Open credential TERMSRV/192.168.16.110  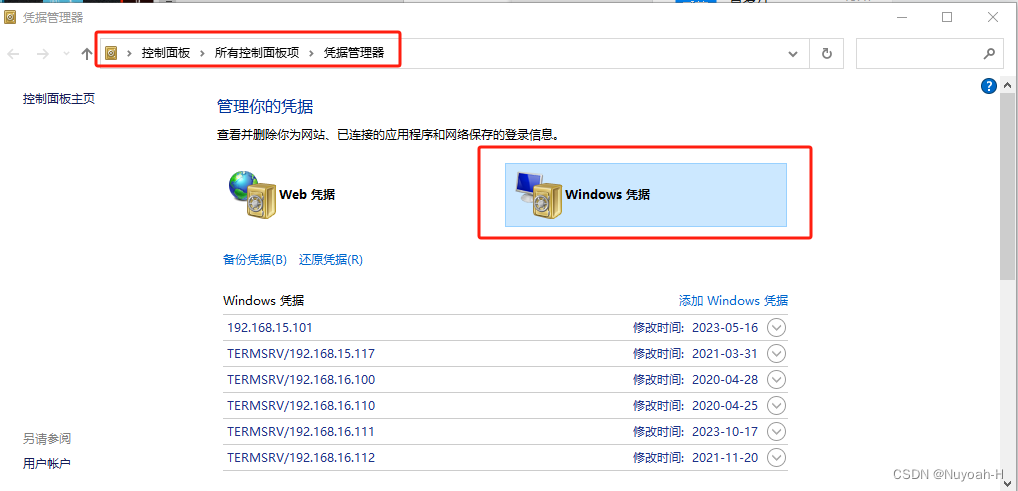pyautogui.click(x=301, y=406)
